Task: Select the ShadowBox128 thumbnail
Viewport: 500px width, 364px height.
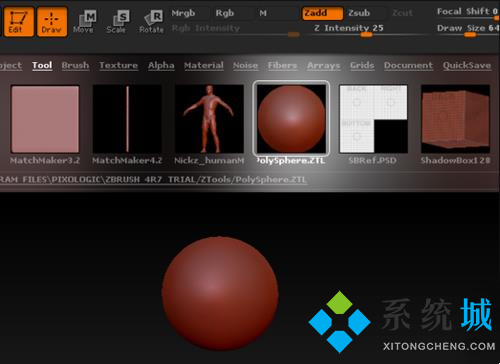Action: (x=455, y=119)
